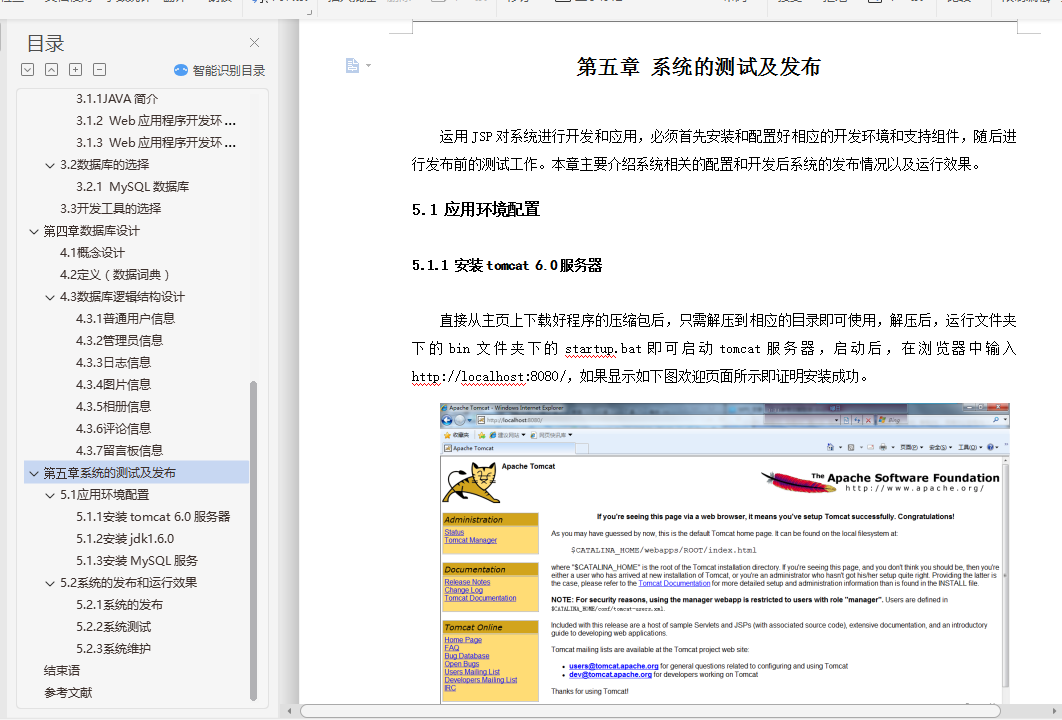
Task: Select the 3.1.3 Web 应用程序开发环 entry
Action: 156,143
